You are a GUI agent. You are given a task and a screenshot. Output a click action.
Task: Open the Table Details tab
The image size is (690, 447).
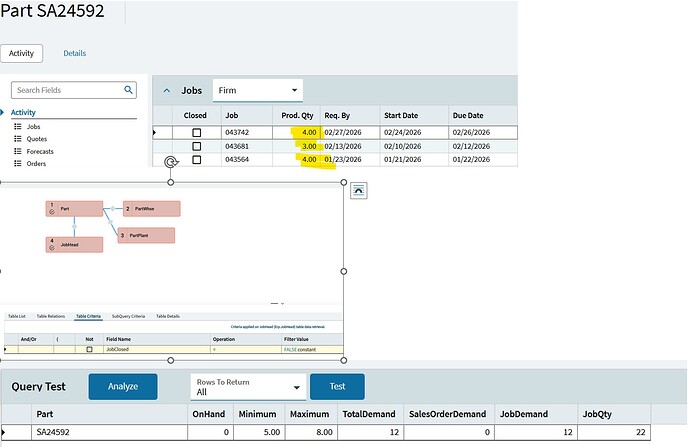(168, 316)
